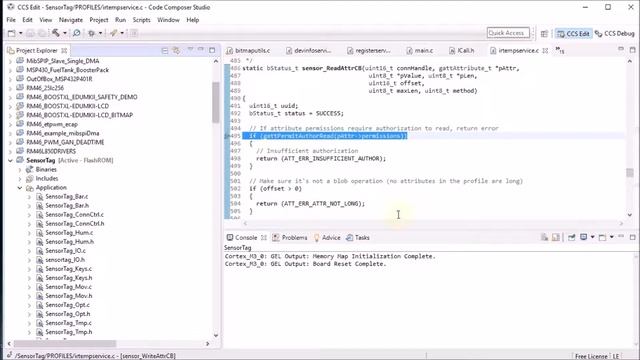Click the MSP430_FuelTank_BoosterPack project icon

(20, 70)
